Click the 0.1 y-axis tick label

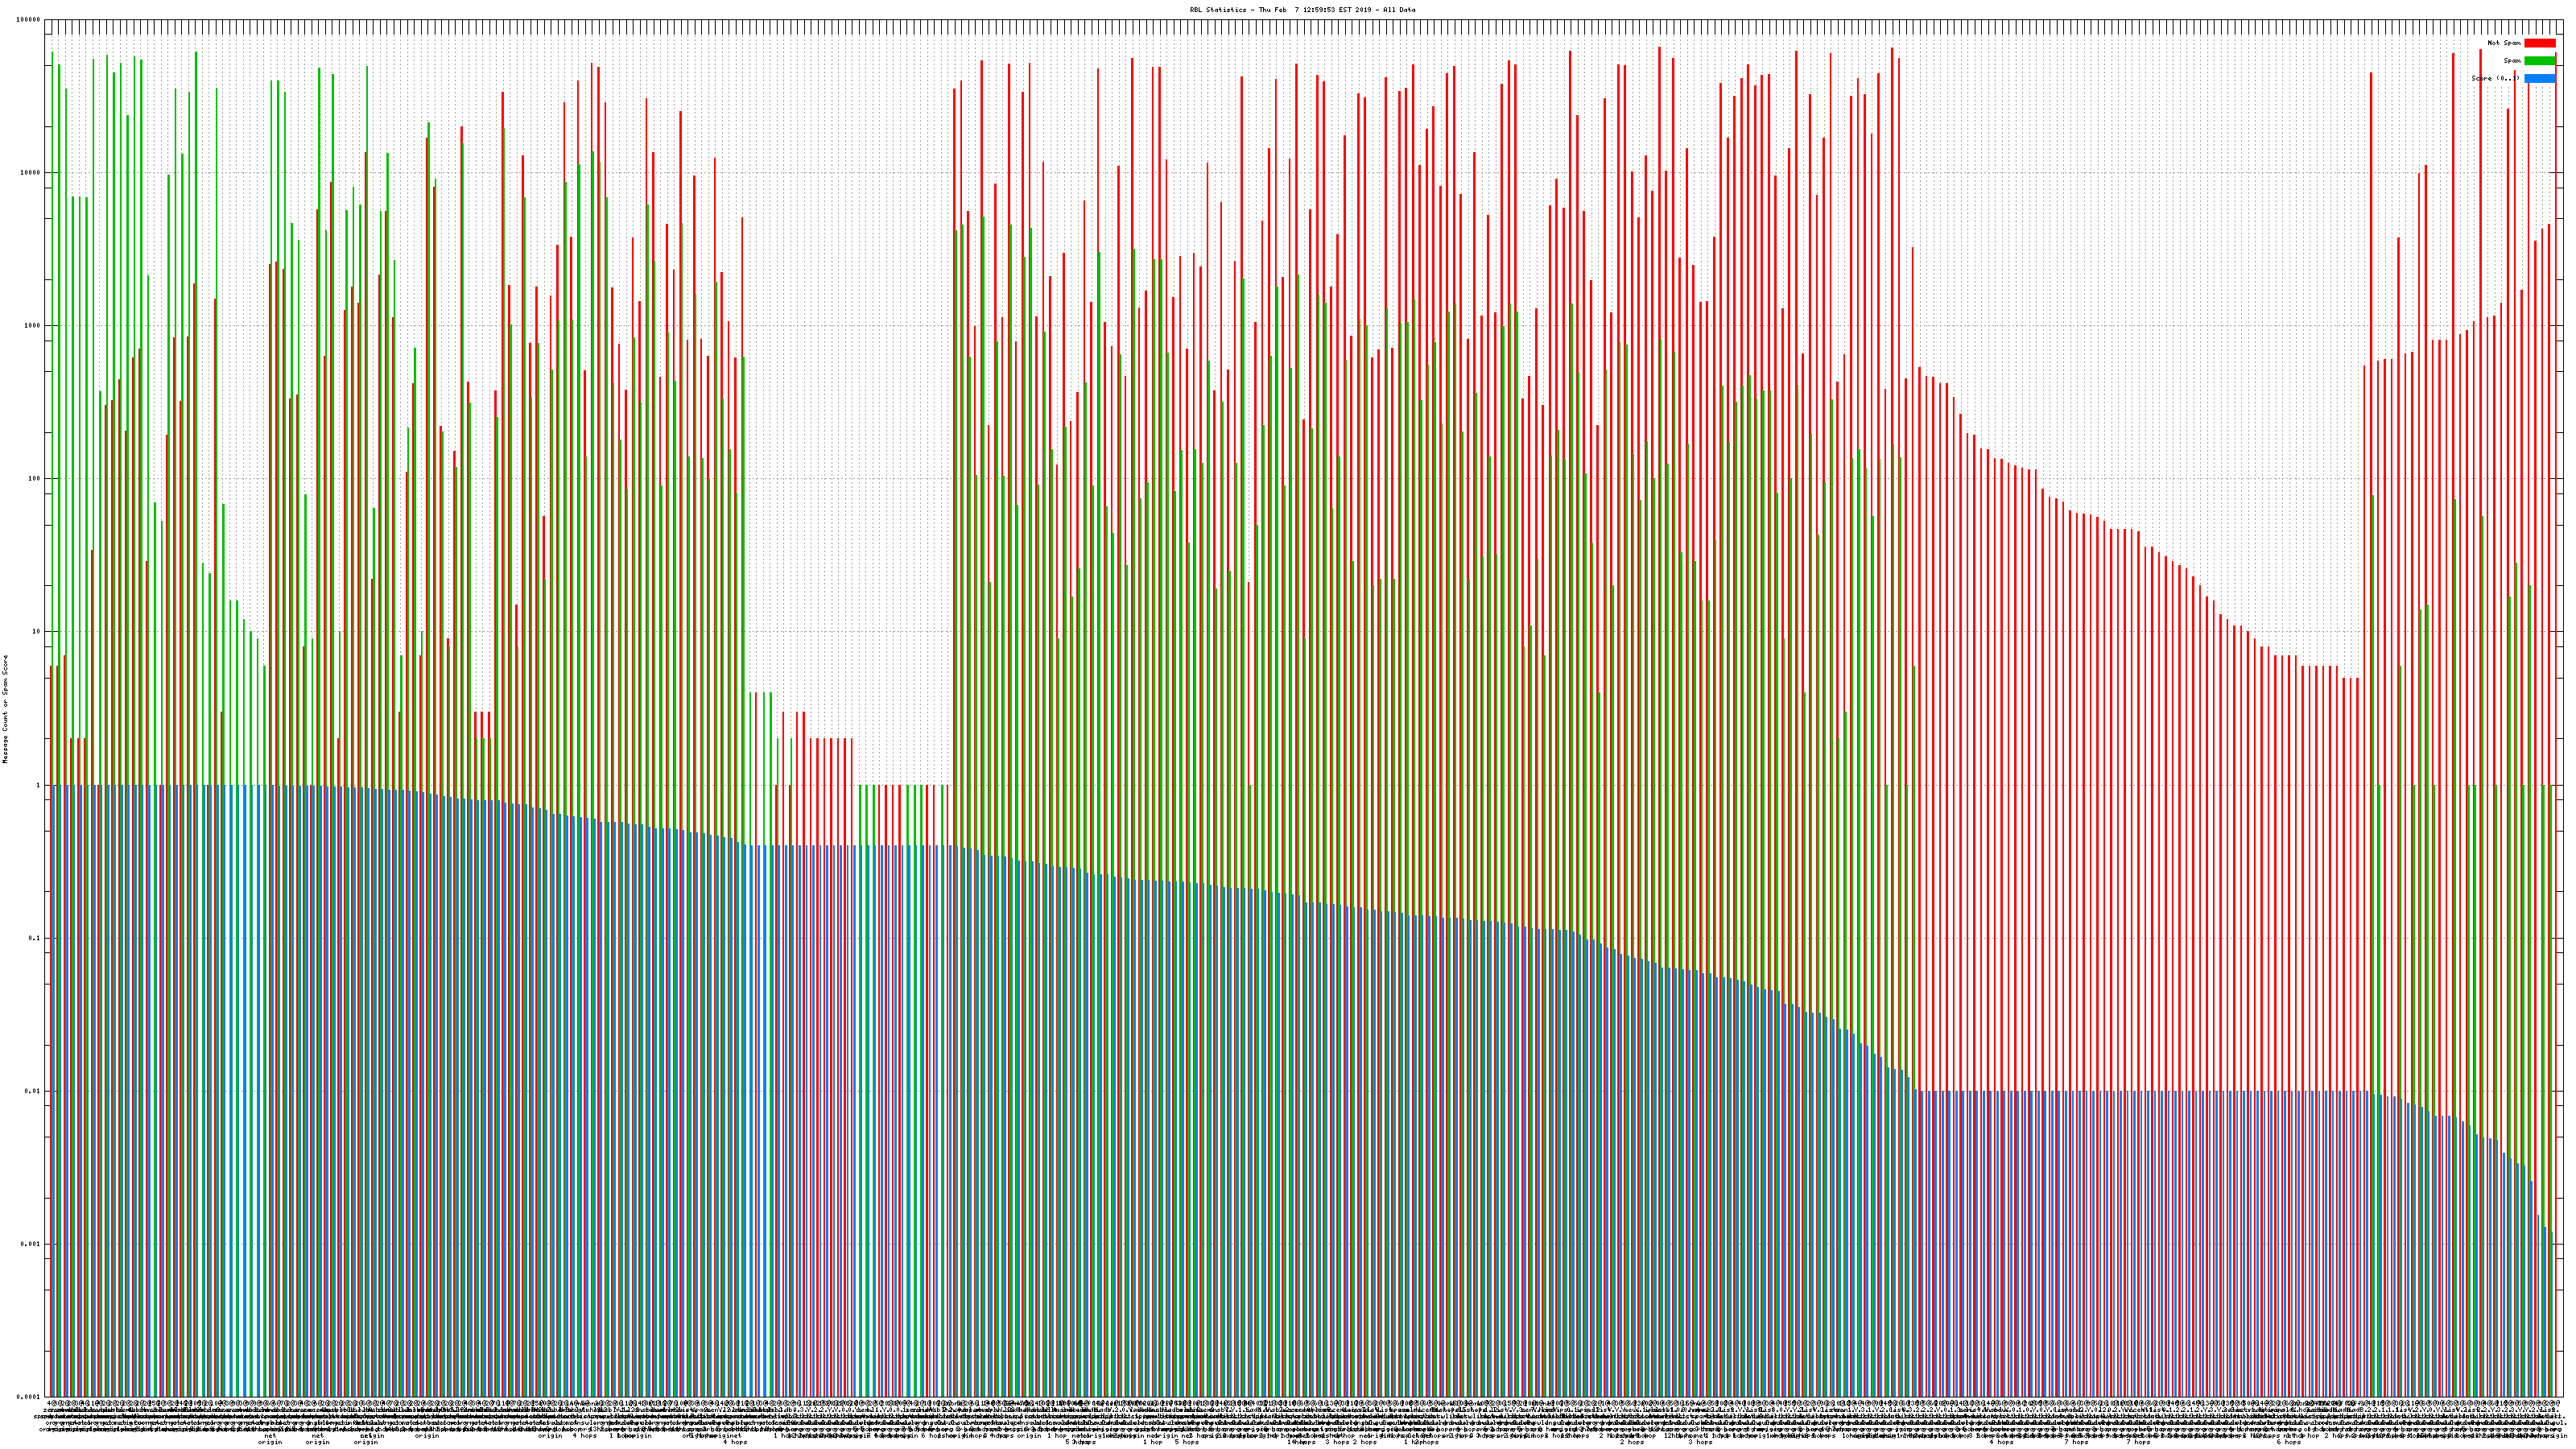(35, 938)
